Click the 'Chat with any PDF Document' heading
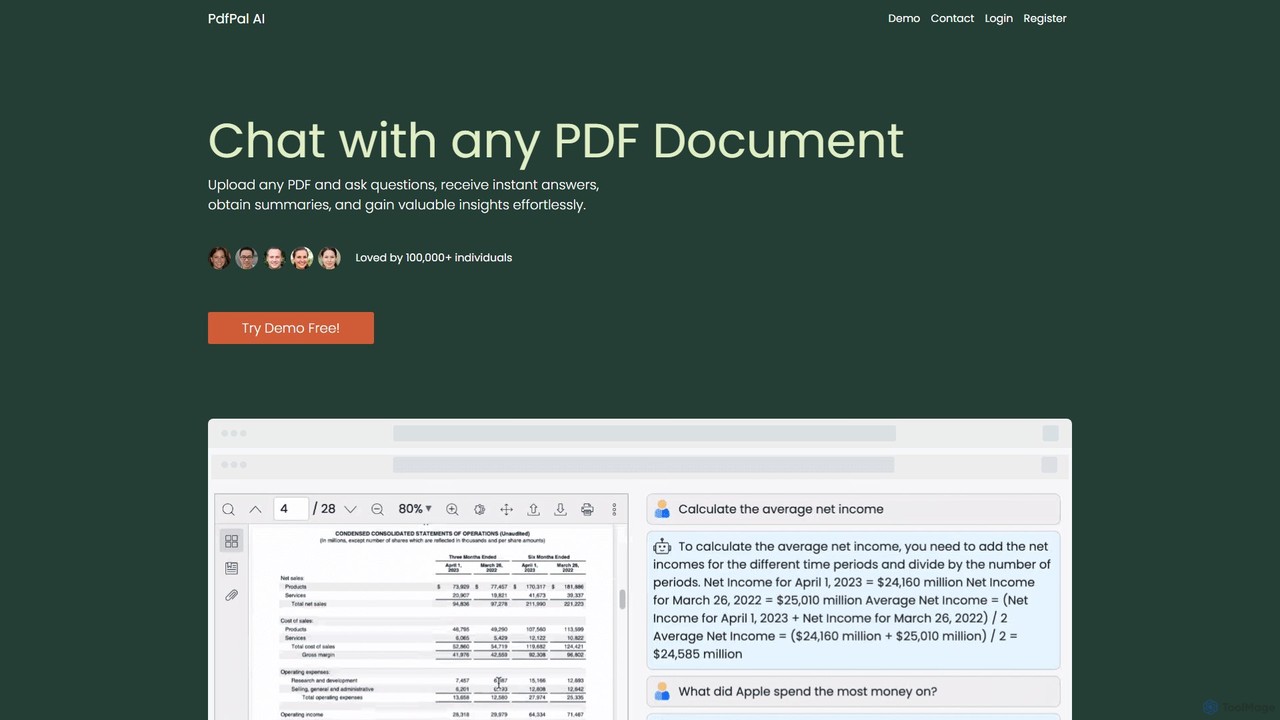Image resolution: width=1280 pixels, height=720 pixels. [x=556, y=140]
